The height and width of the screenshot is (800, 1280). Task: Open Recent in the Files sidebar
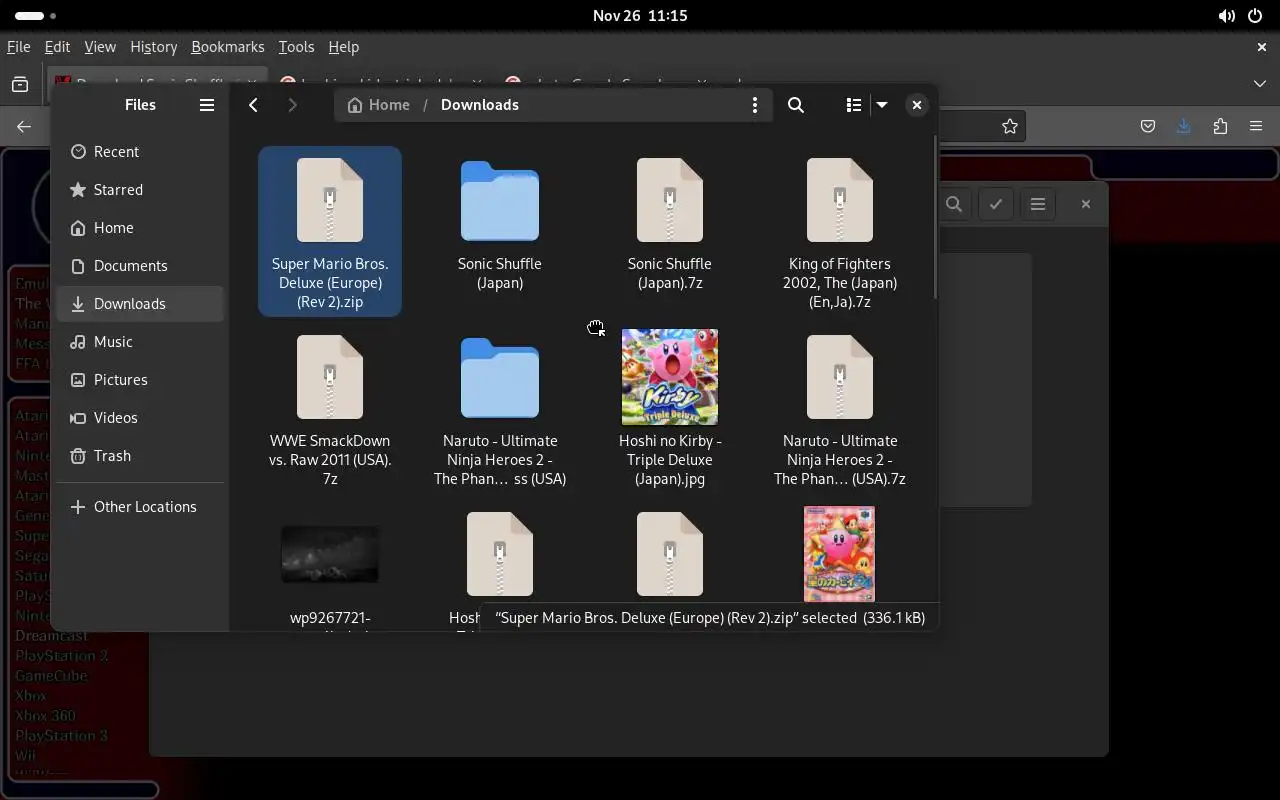click(140, 152)
